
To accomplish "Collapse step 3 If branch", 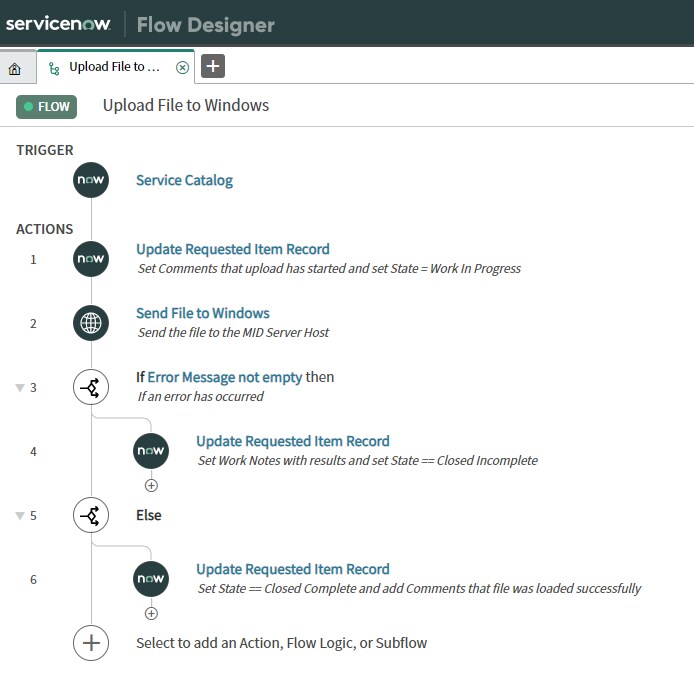I will (x=20, y=388).
